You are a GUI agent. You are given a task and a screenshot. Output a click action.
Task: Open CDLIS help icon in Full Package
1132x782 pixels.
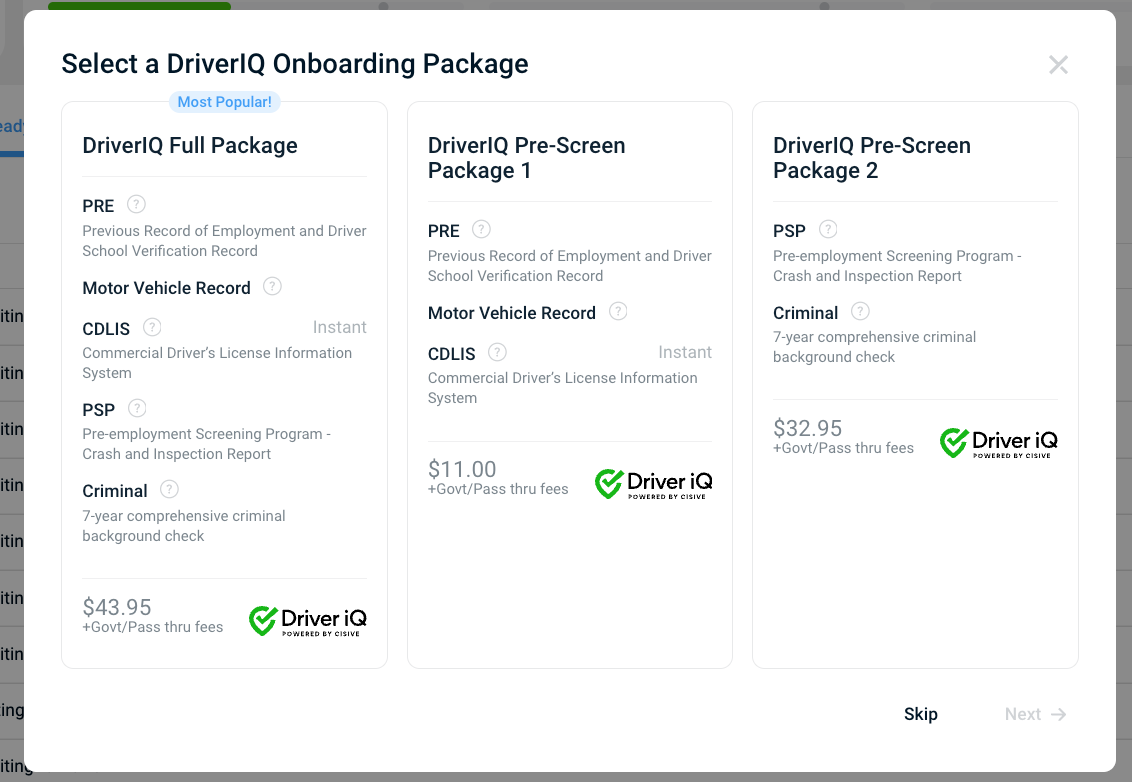(x=152, y=327)
